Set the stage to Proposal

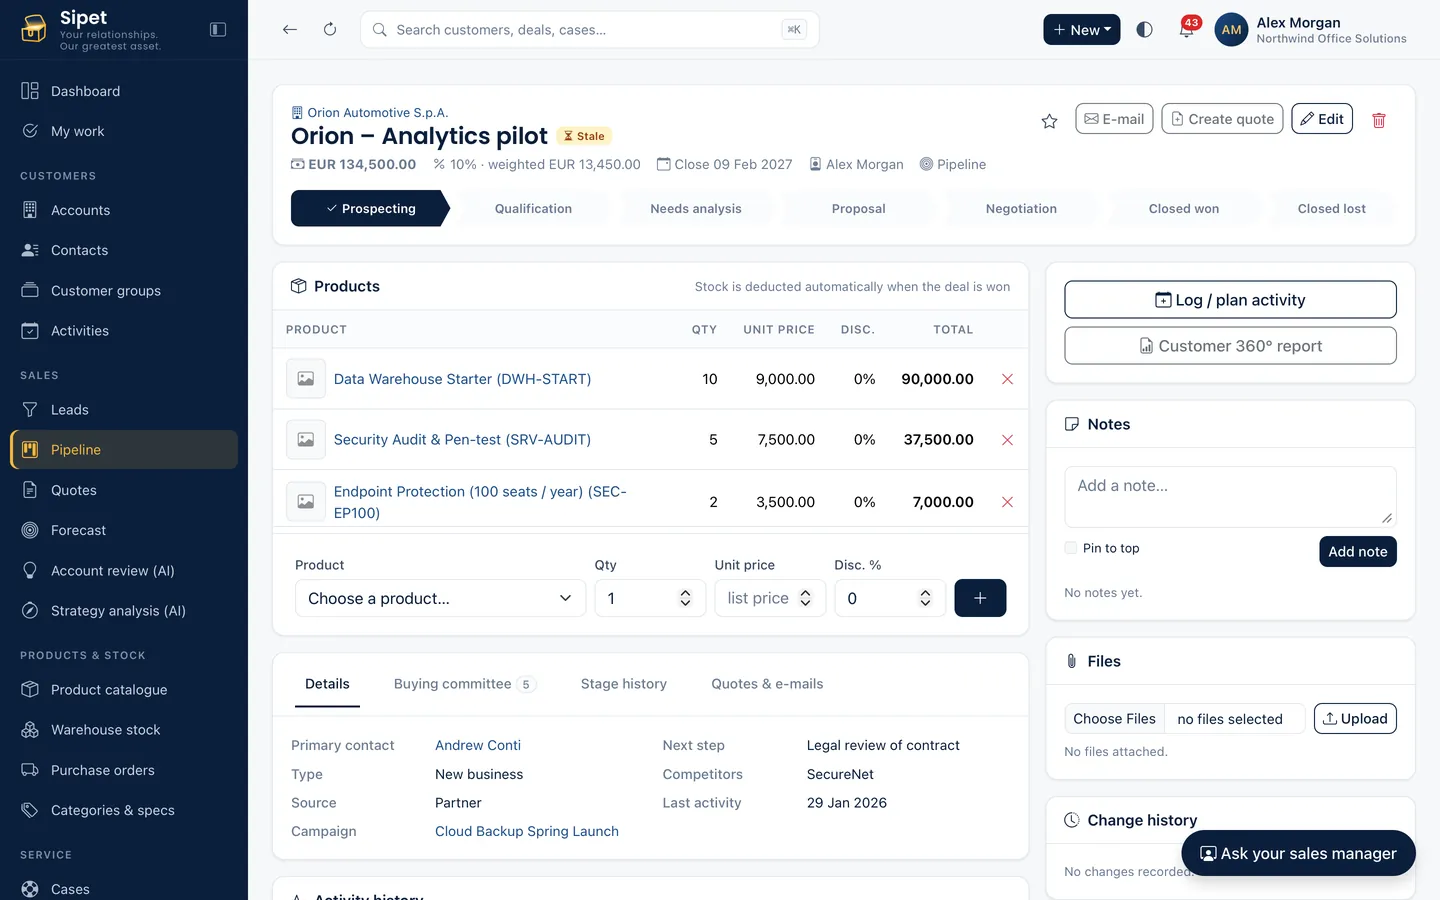[x=858, y=208]
